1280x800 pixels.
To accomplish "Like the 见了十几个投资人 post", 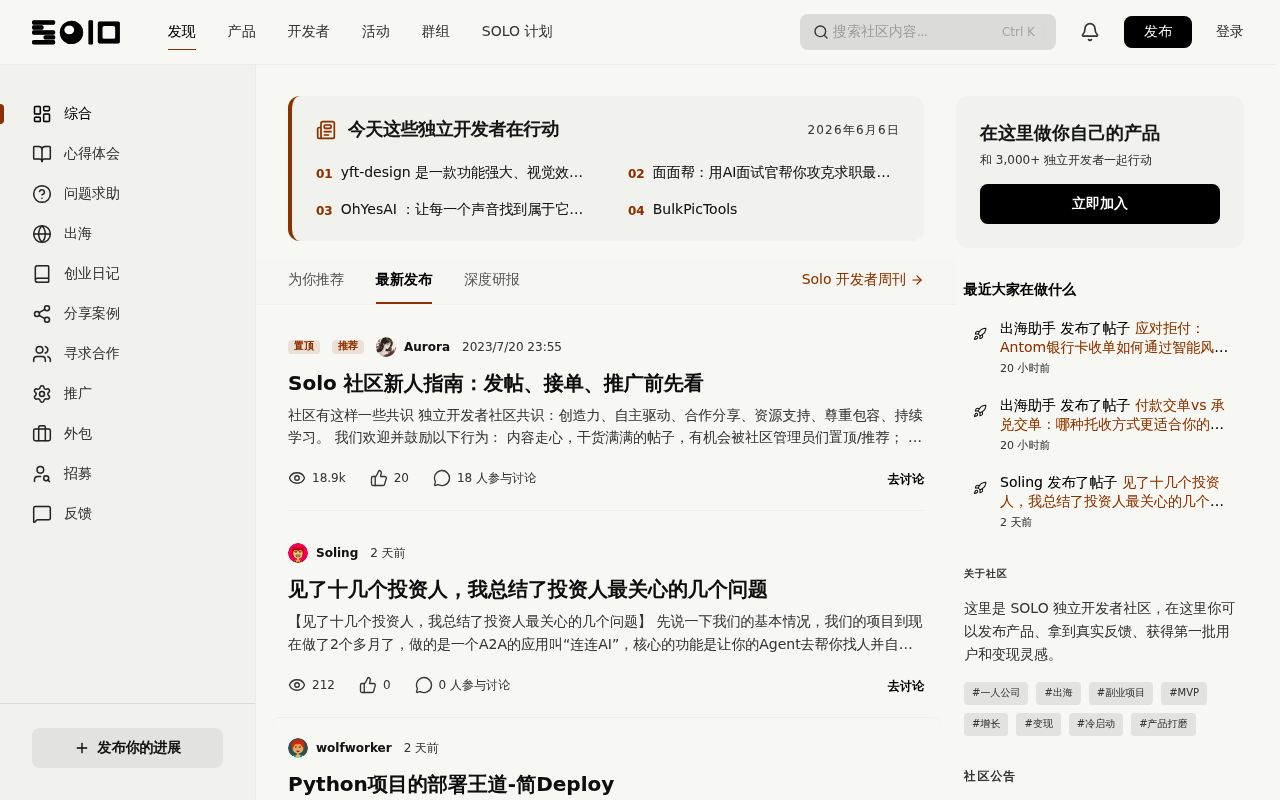I will [368, 685].
